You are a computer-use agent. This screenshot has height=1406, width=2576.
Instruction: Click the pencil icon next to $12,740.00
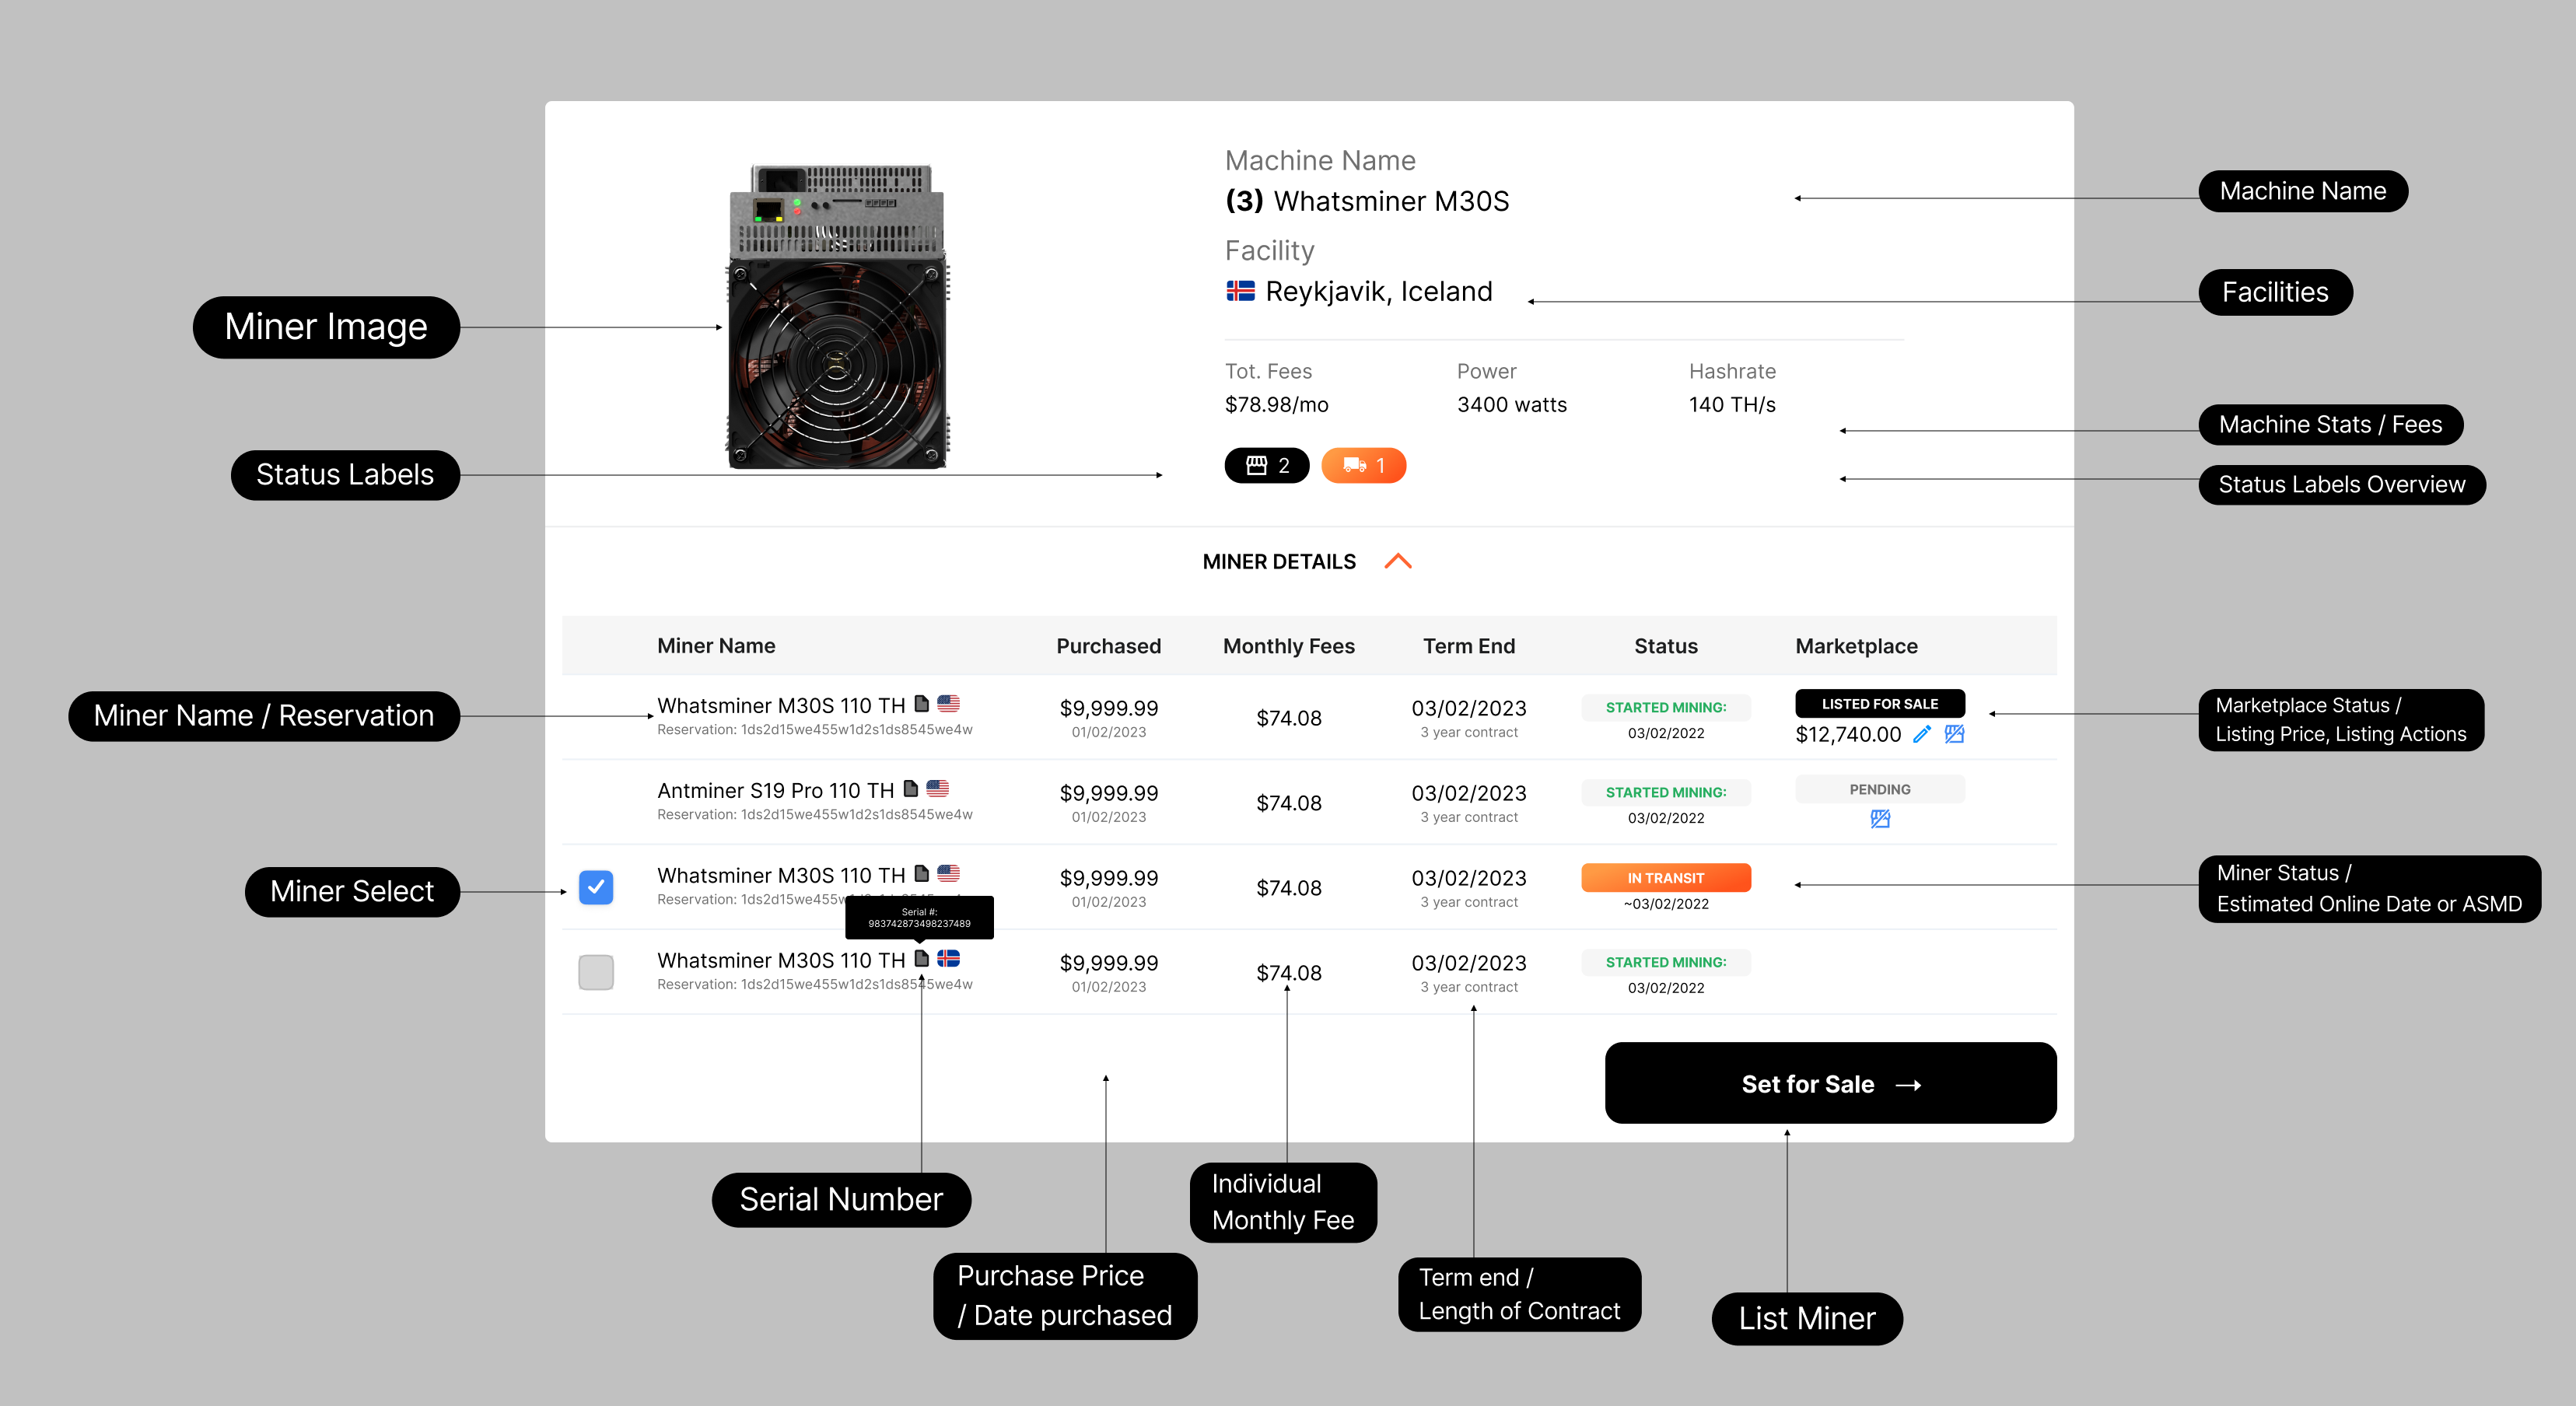pyautogui.click(x=1922, y=735)
